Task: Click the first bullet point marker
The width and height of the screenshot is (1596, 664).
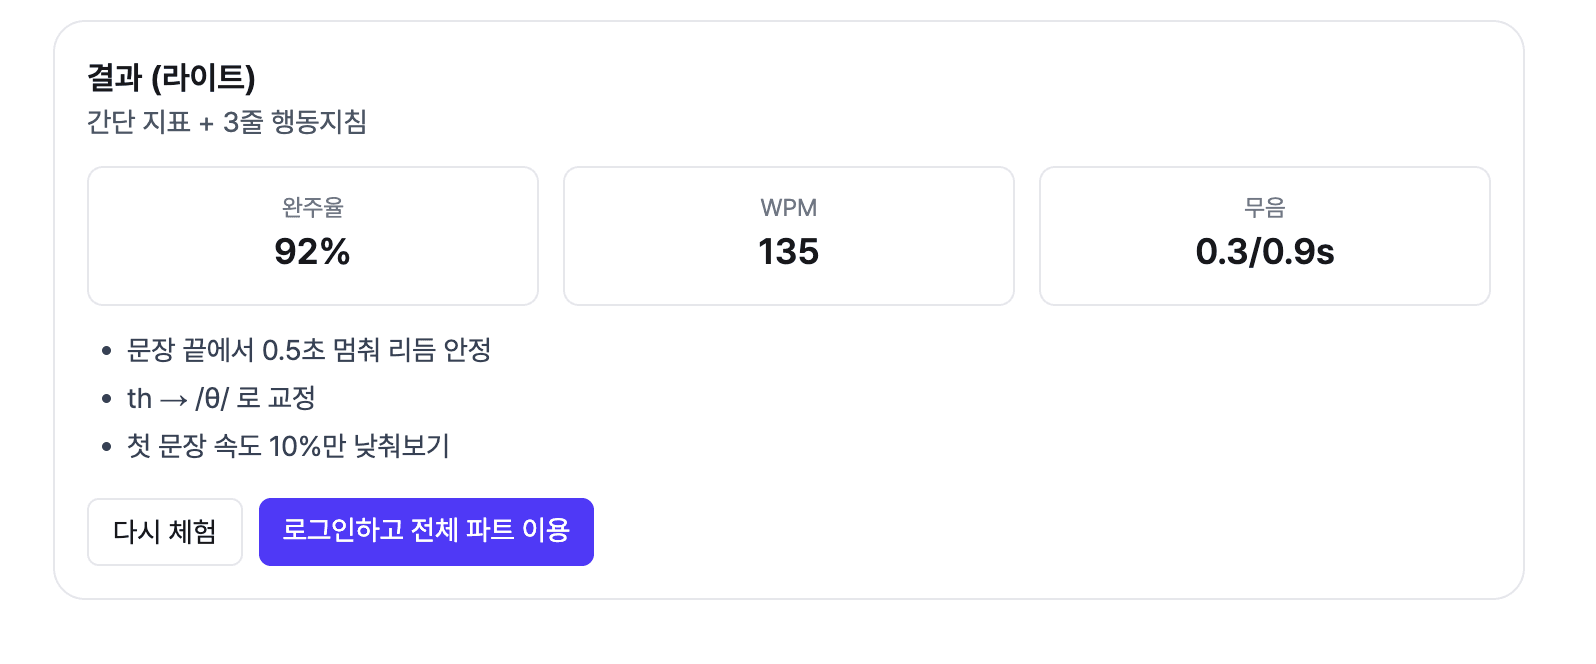Action: (x=106, y=351)
